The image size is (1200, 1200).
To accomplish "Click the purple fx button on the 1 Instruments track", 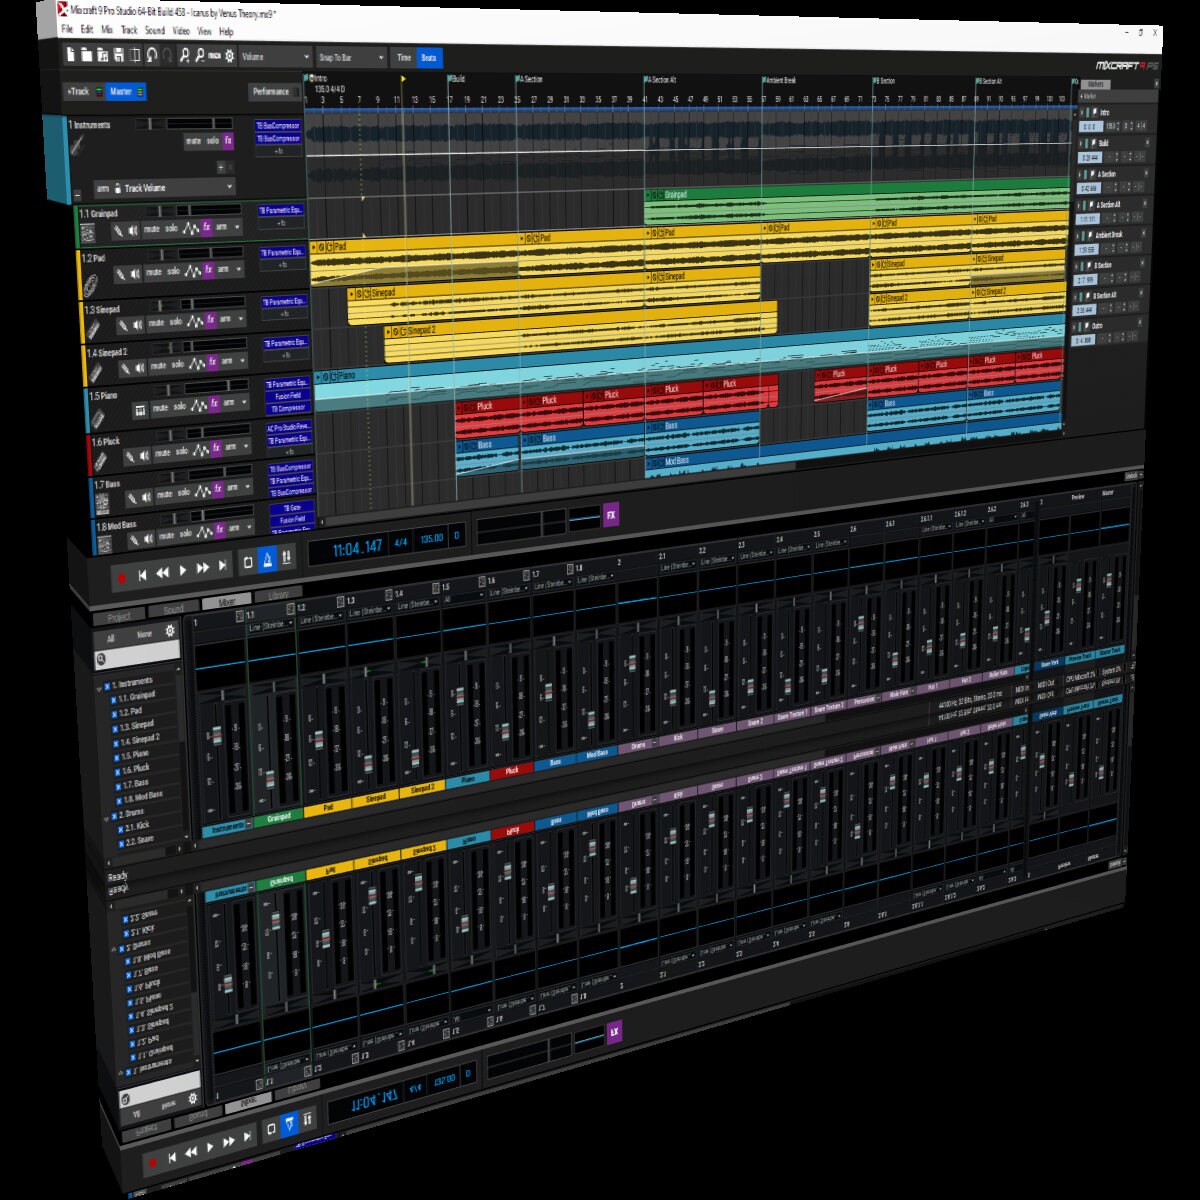I will click(x=228, y=141).
